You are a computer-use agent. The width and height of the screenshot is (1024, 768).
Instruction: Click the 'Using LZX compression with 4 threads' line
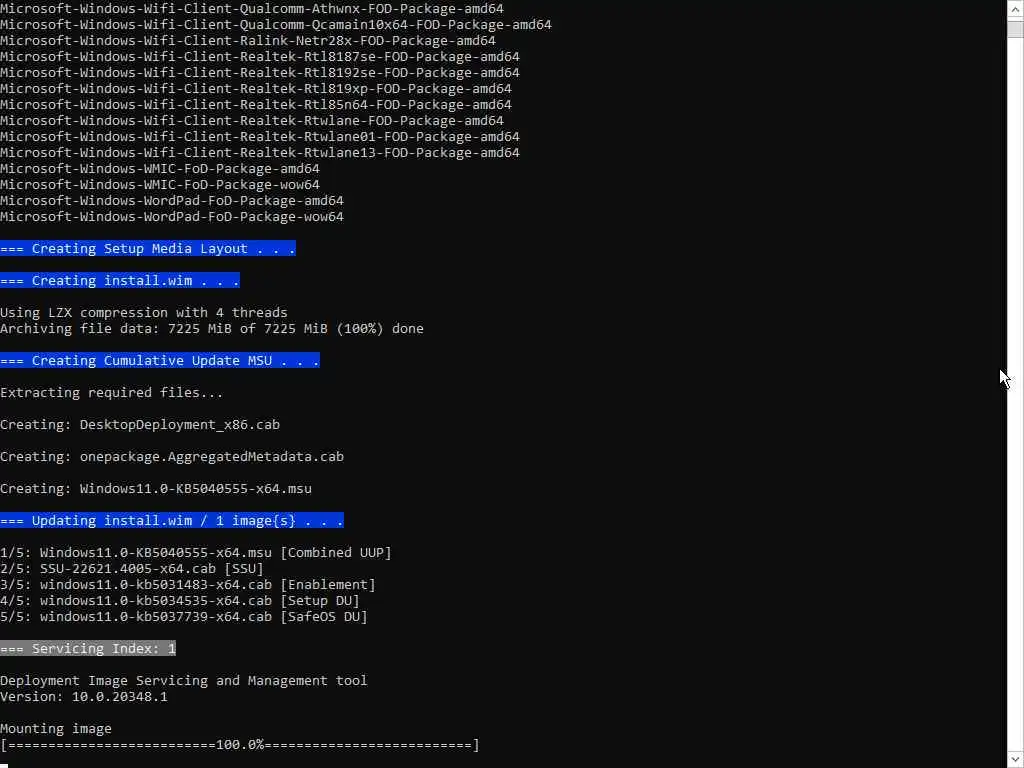(144, 312)
